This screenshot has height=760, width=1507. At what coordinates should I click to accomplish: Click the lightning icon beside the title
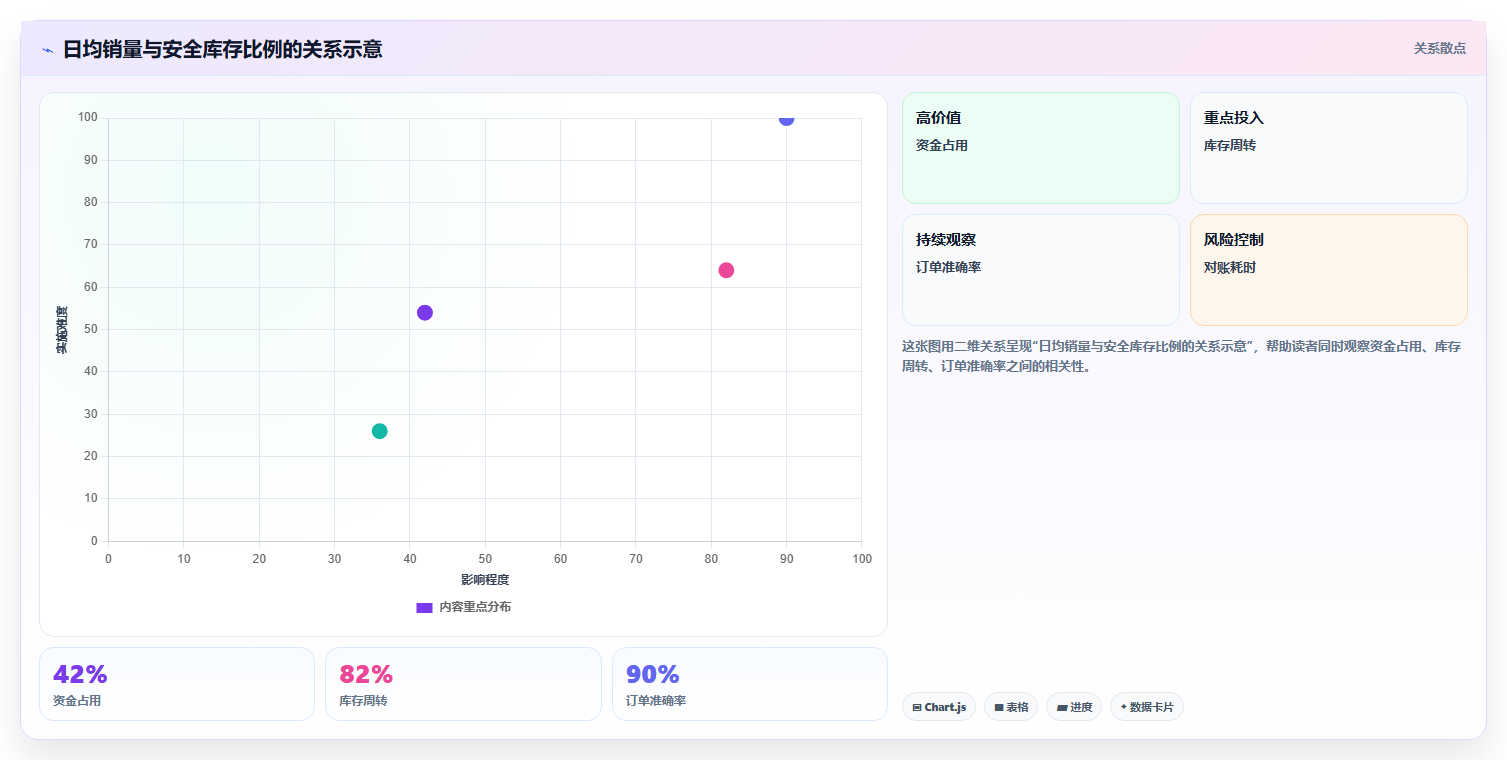point(48,50)
